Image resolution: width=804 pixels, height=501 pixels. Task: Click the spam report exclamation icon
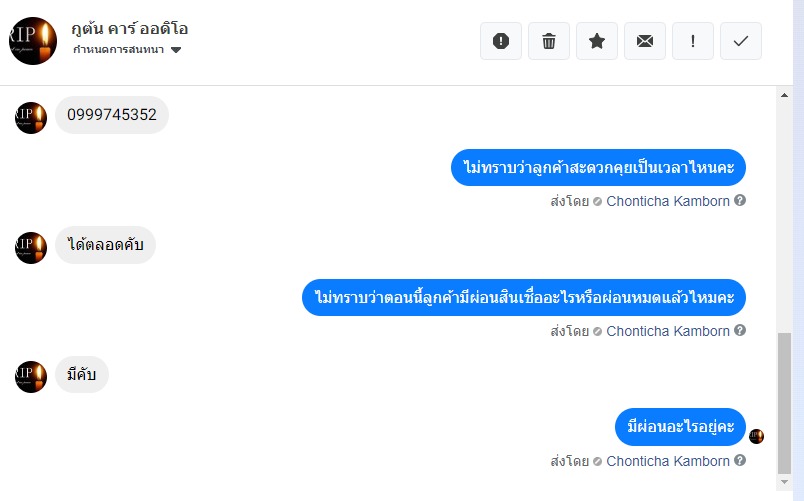[x=501, y=41]
